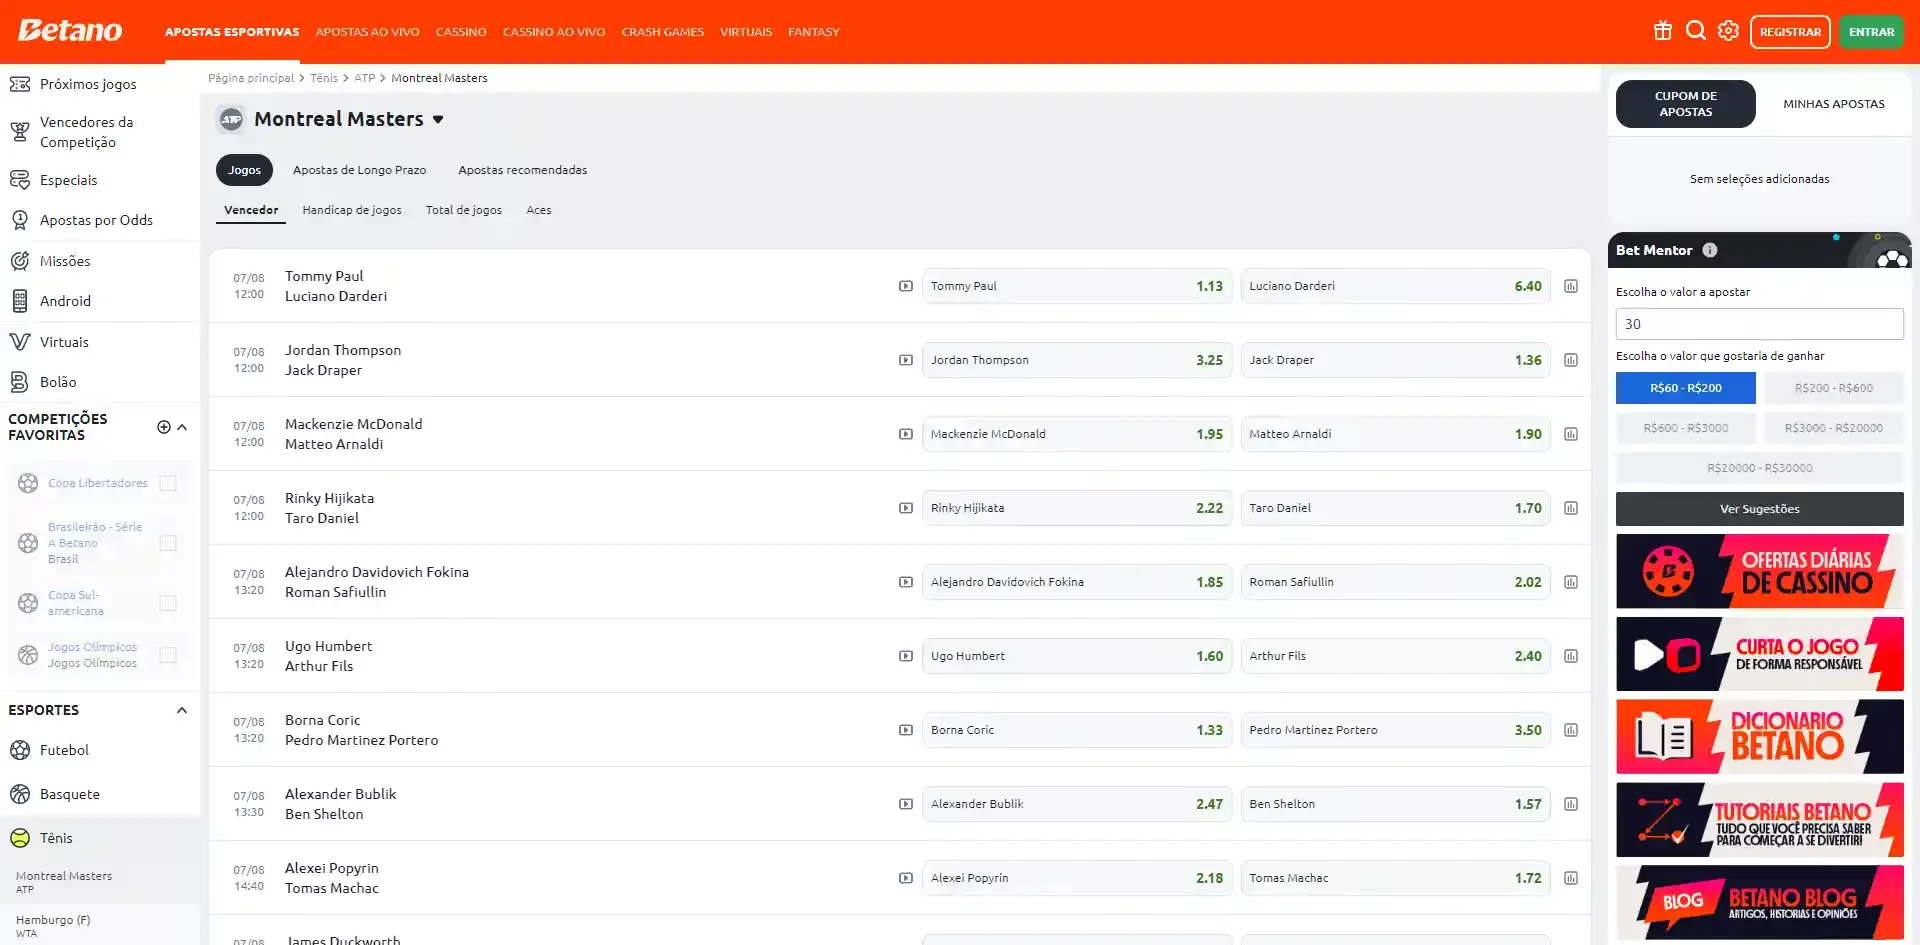The image size is (1920, 945).
Task: Switch to Handicap de jogos tab
Action: click(352, 210)
